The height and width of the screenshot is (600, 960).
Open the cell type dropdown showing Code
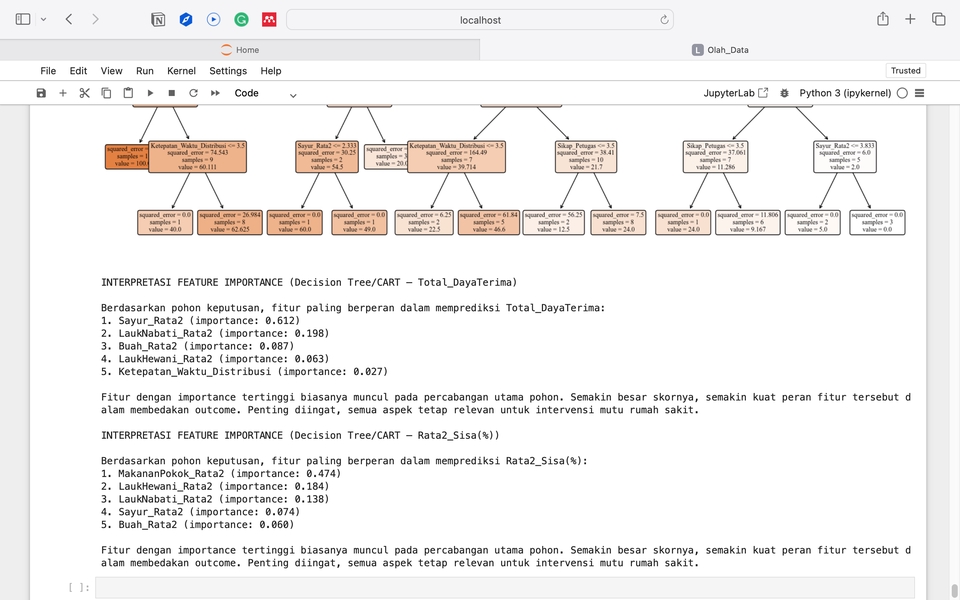pyautogui.click(x=265, y=93)
